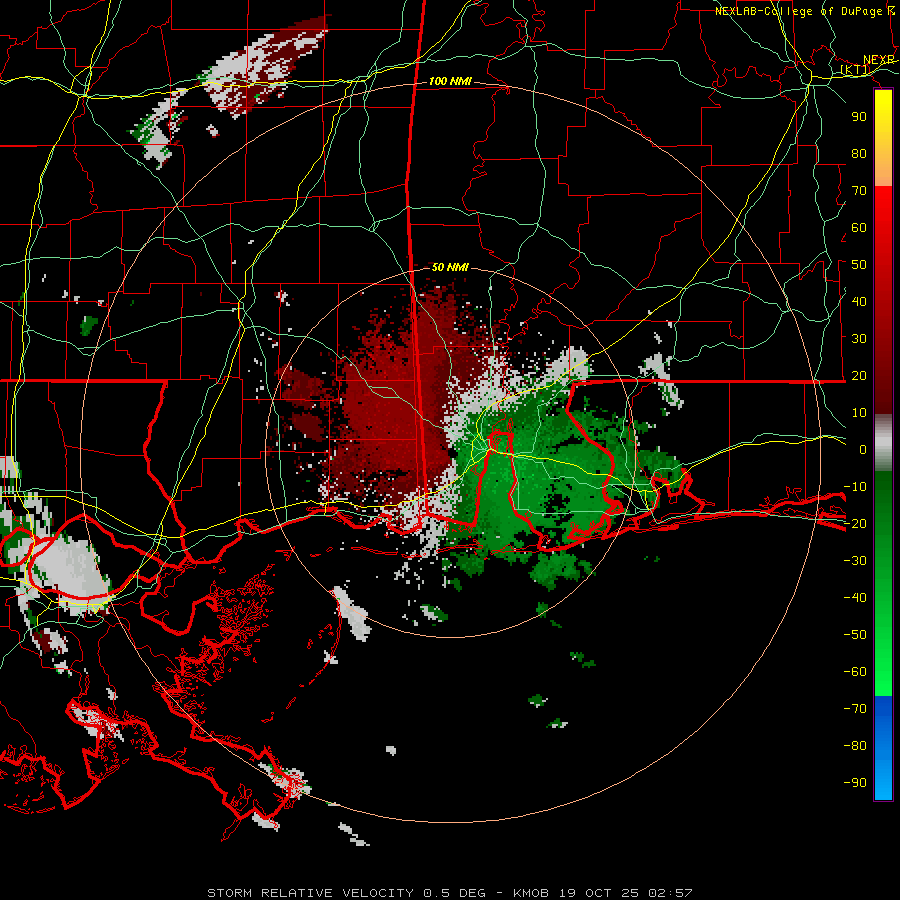The image size is (900, 900).
Task: Select the -50 scale label
Action: (x=855, y=635)
